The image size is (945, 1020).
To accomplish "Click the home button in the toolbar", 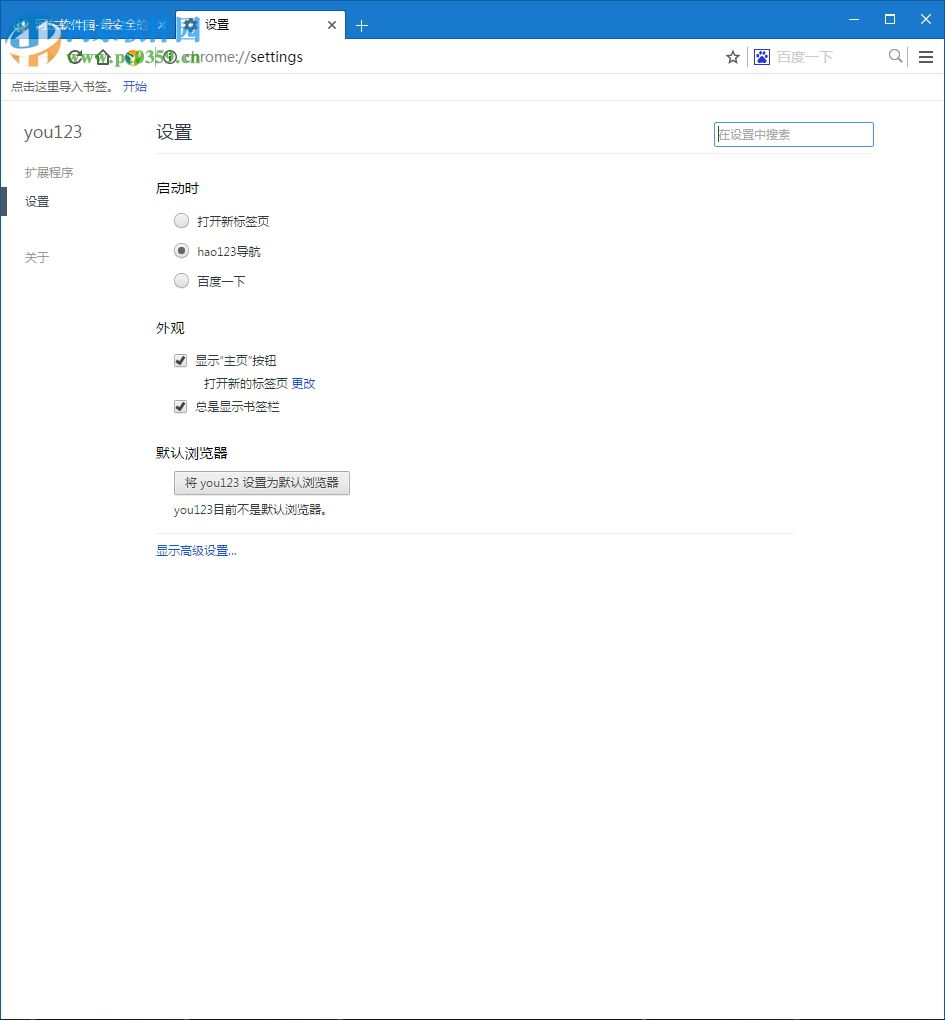I will click(x=103, y=57).
